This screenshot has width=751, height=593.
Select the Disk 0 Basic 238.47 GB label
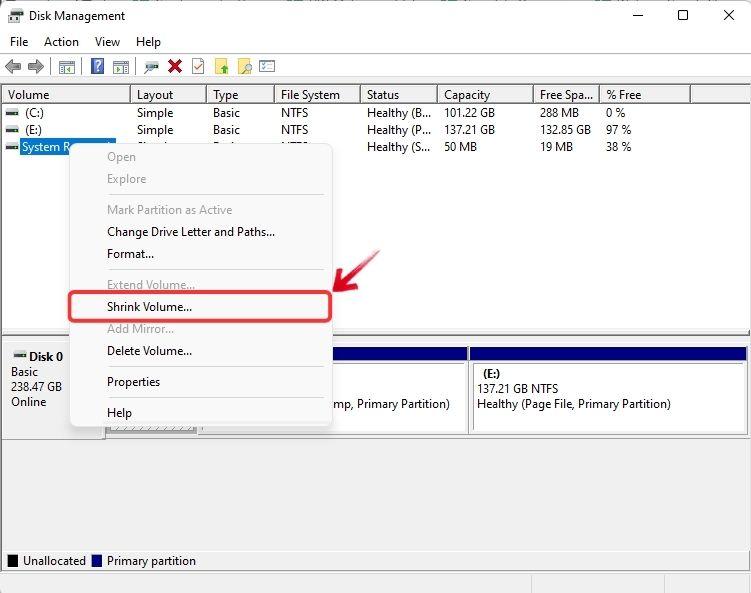click(x=37, y=379)
